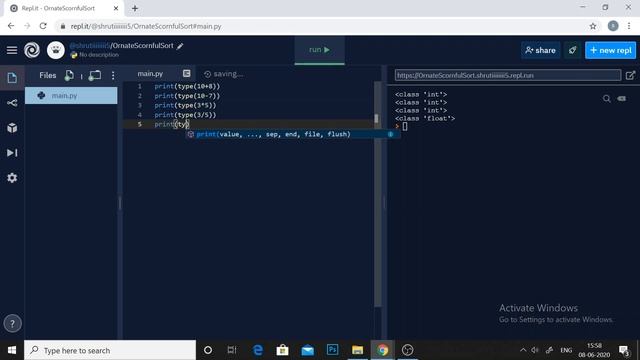Switch to main.py editor tab

[150, 74]
